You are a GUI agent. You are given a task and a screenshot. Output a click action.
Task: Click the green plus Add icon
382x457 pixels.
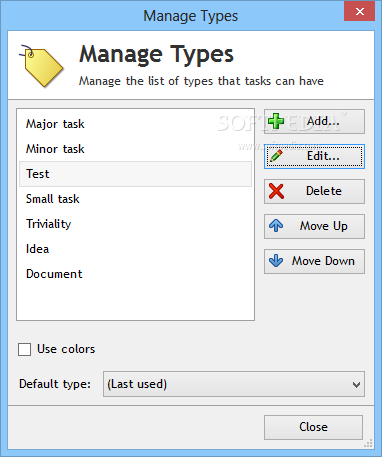point(276,121)
